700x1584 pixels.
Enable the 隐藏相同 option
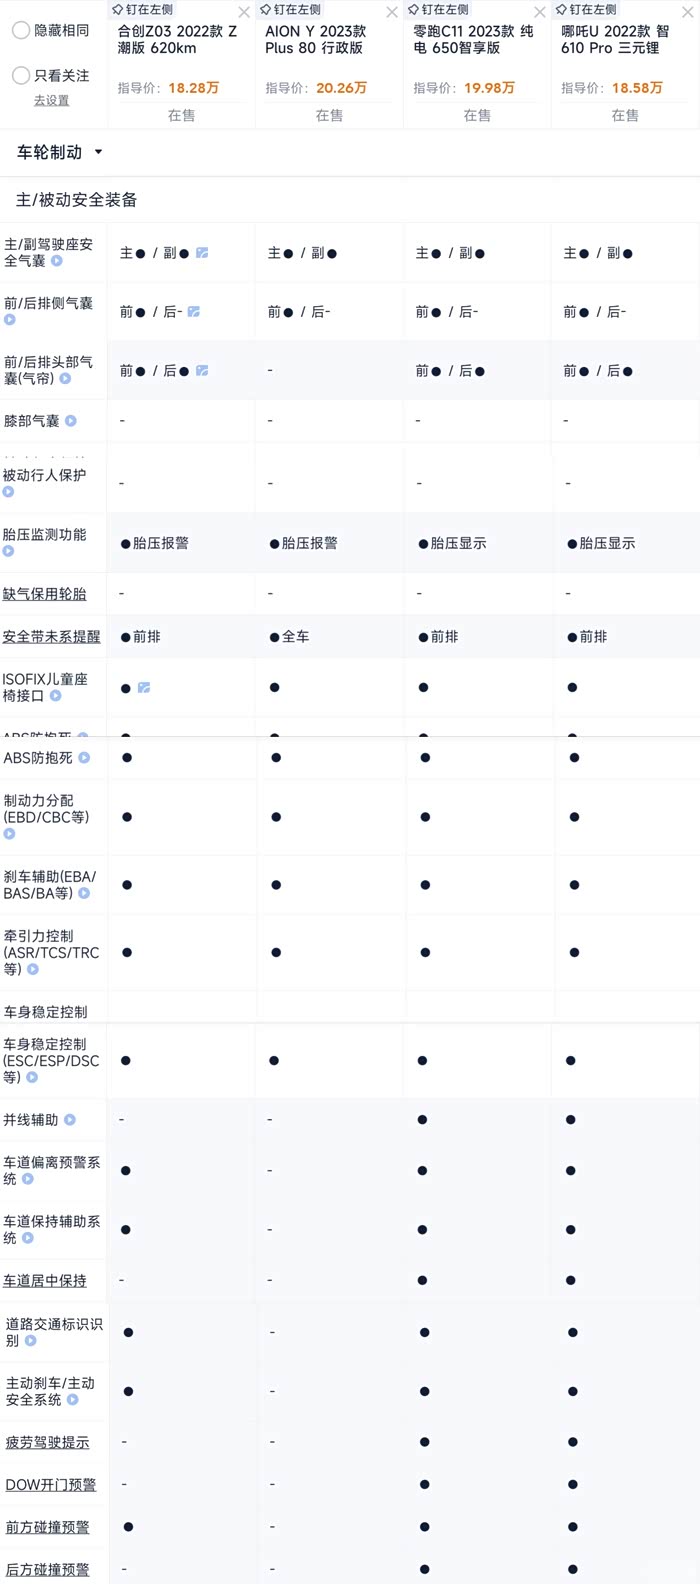[x=21, y=31]
